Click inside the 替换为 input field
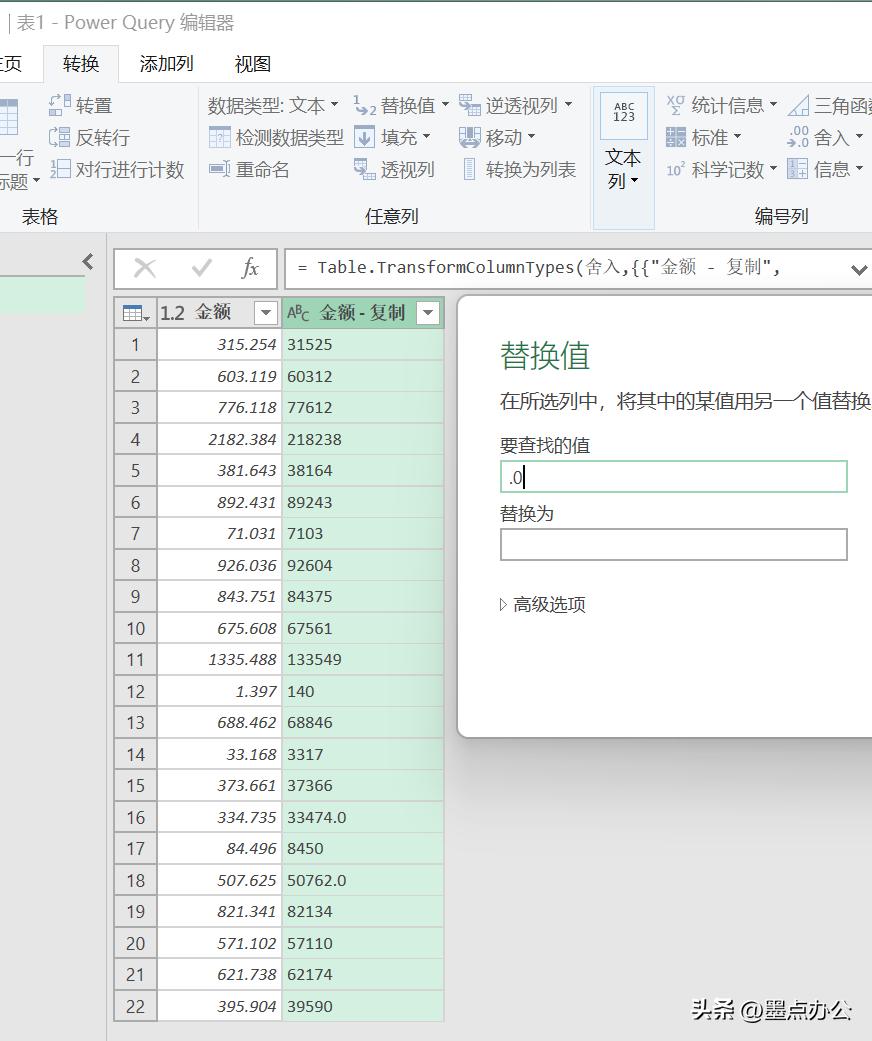Screen dimensions: 872x1041 (672, 544)
